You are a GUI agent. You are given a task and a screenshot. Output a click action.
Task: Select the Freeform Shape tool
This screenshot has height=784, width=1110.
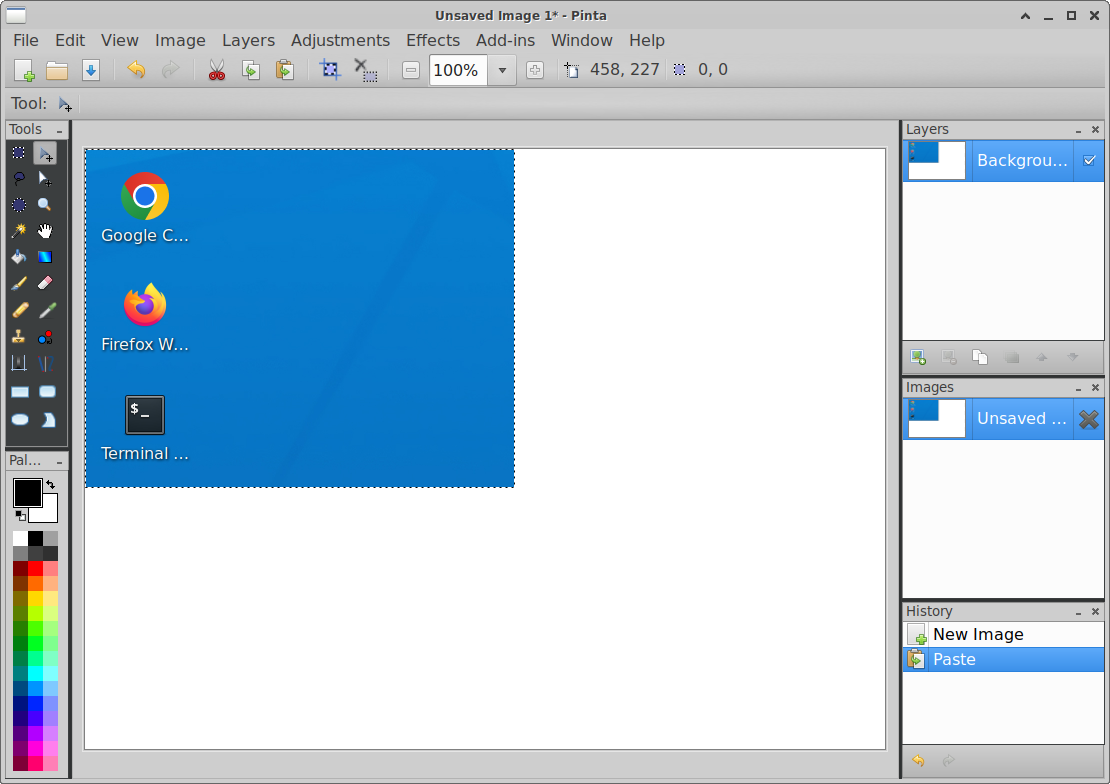(47, 419)
